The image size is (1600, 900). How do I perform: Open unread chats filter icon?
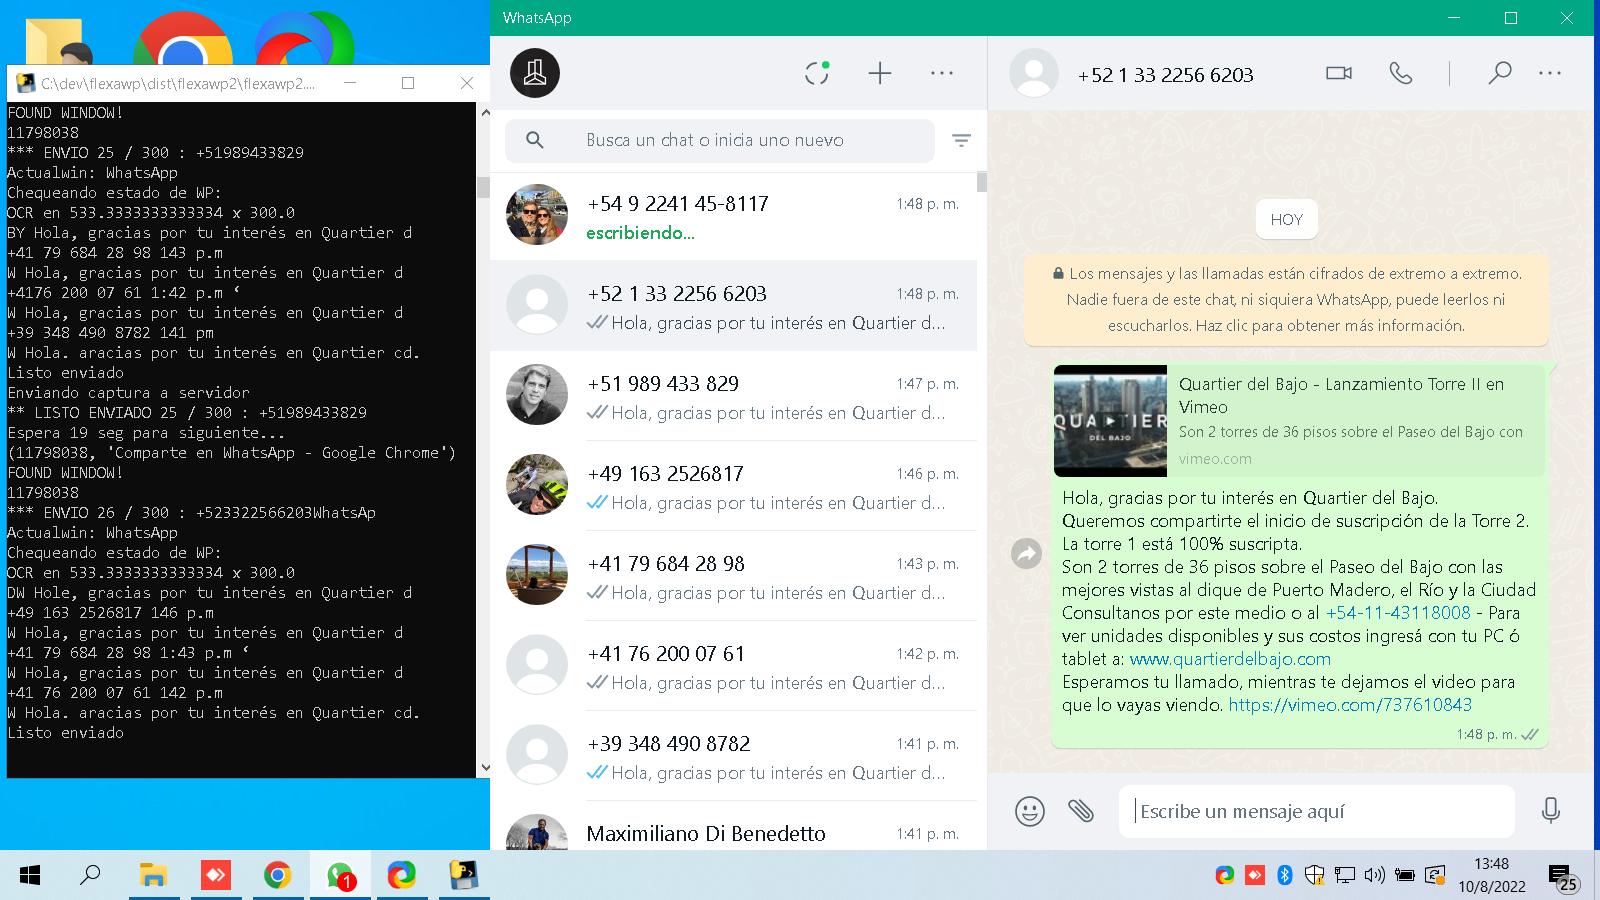961,141
